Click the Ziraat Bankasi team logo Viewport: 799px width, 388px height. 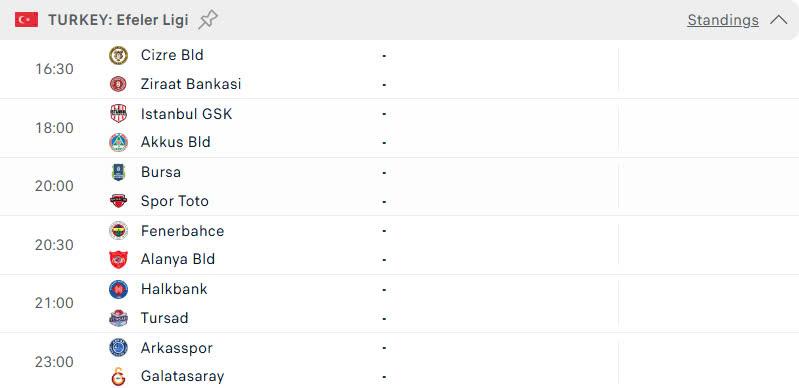point(118,84)
